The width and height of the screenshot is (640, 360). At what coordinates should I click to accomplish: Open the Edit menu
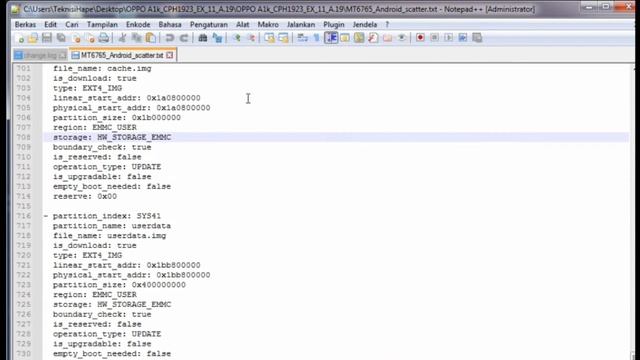pyautogui.click(x=50, y=24)
